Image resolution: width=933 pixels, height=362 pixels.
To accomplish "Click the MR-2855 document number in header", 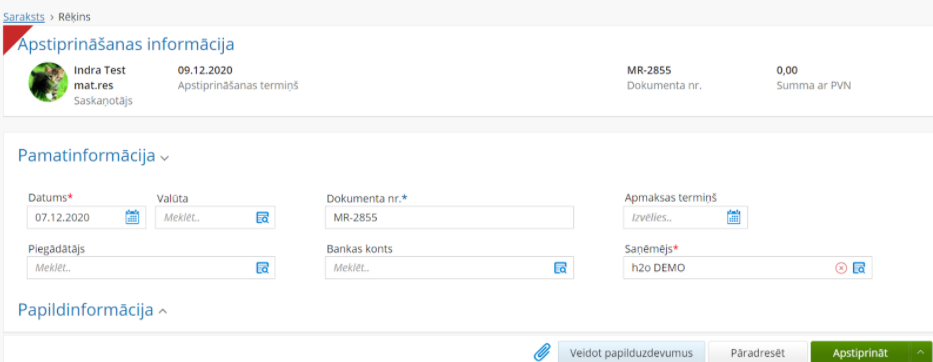I will (649, 70).
